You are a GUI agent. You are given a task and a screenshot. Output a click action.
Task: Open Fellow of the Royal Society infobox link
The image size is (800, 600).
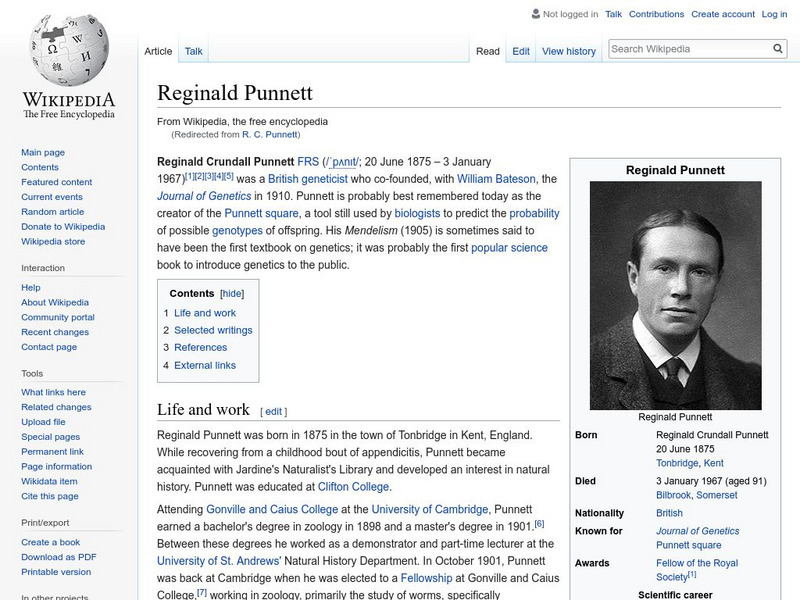point(697,569)
